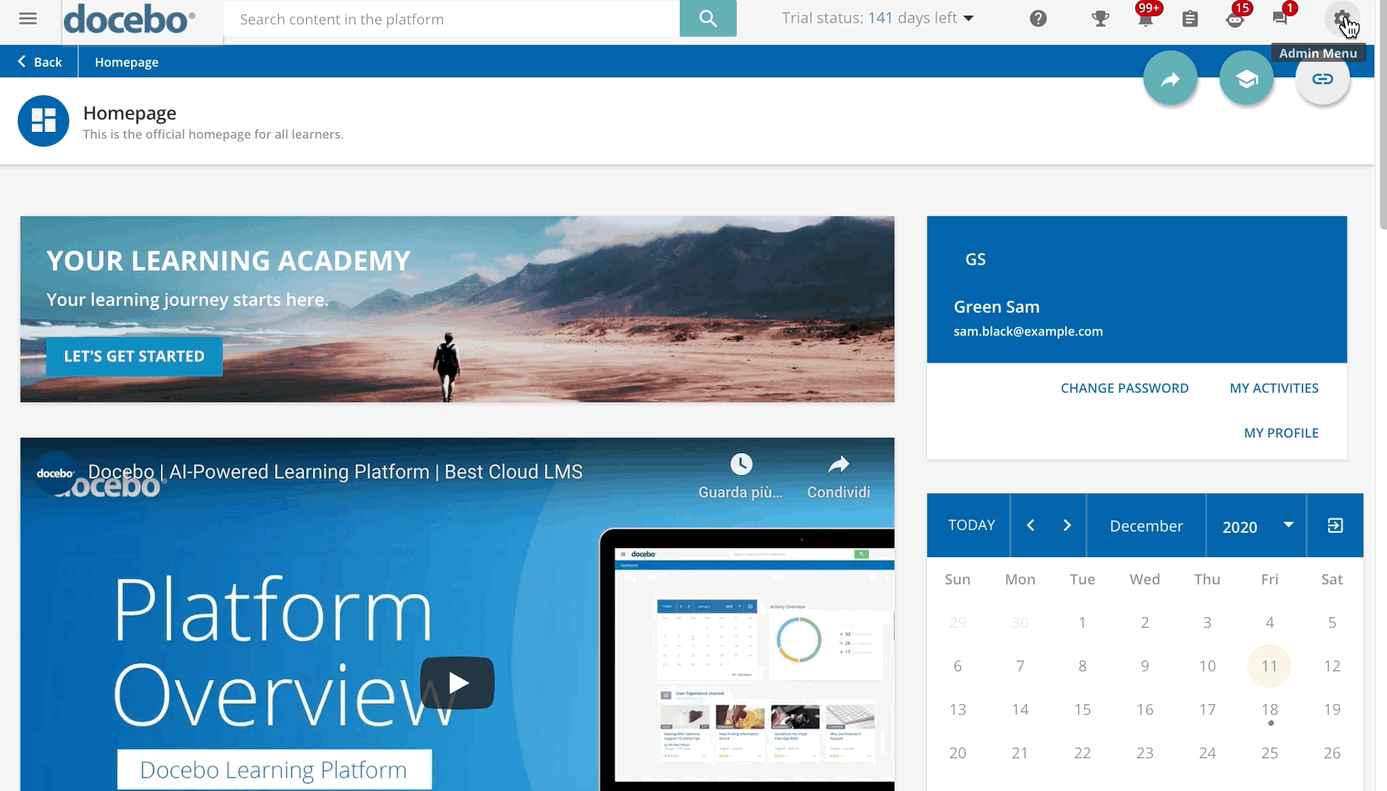Click the graduation cap round button

click(1246, 79)
